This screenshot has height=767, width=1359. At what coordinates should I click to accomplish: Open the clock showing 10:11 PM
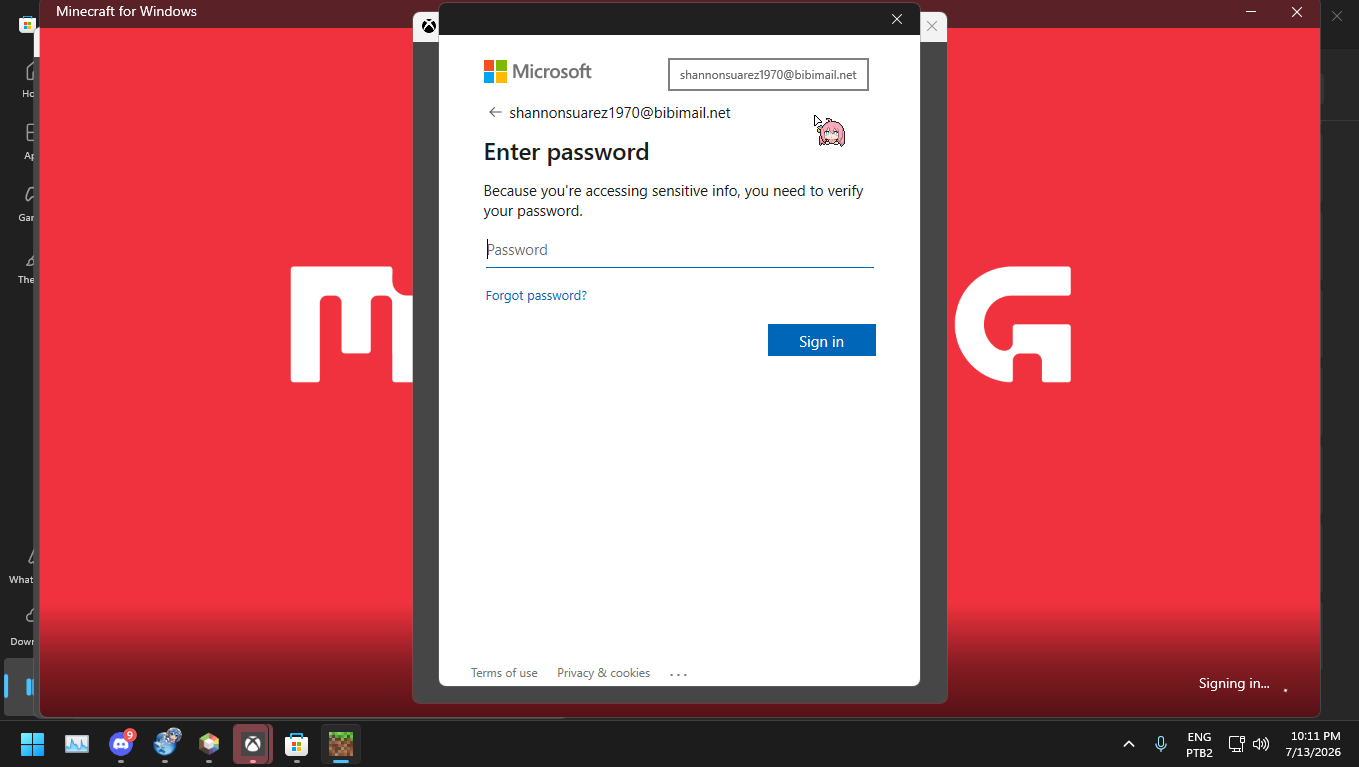pos(1313,744)
